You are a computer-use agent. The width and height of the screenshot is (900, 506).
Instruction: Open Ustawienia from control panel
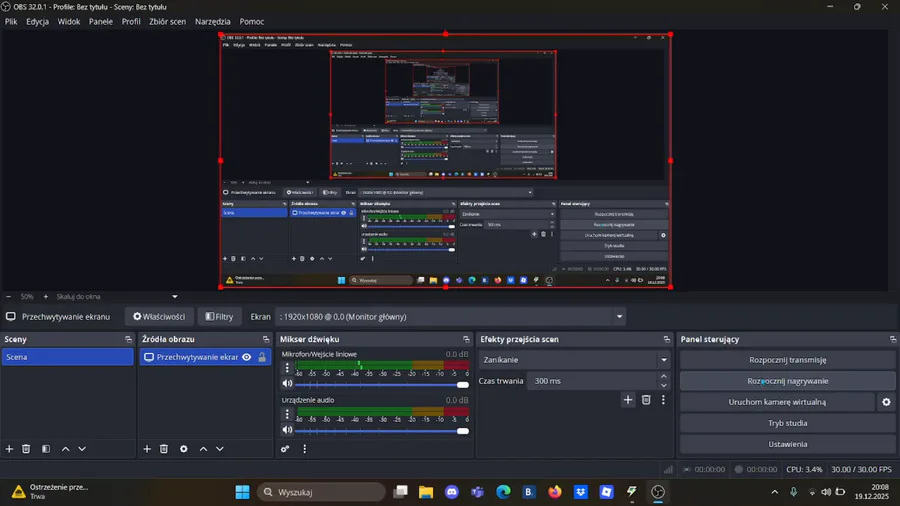pyautogui.click(x=788, y=444)
